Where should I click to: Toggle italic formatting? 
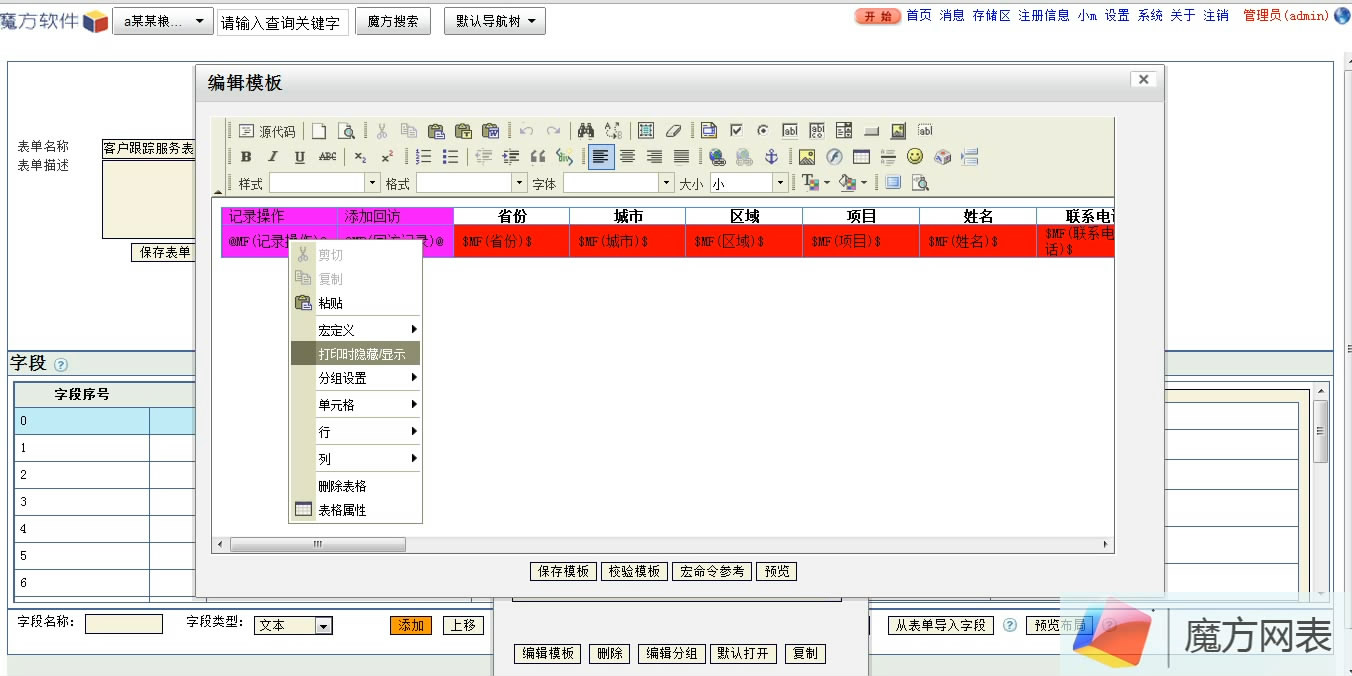tap(273, 157)
